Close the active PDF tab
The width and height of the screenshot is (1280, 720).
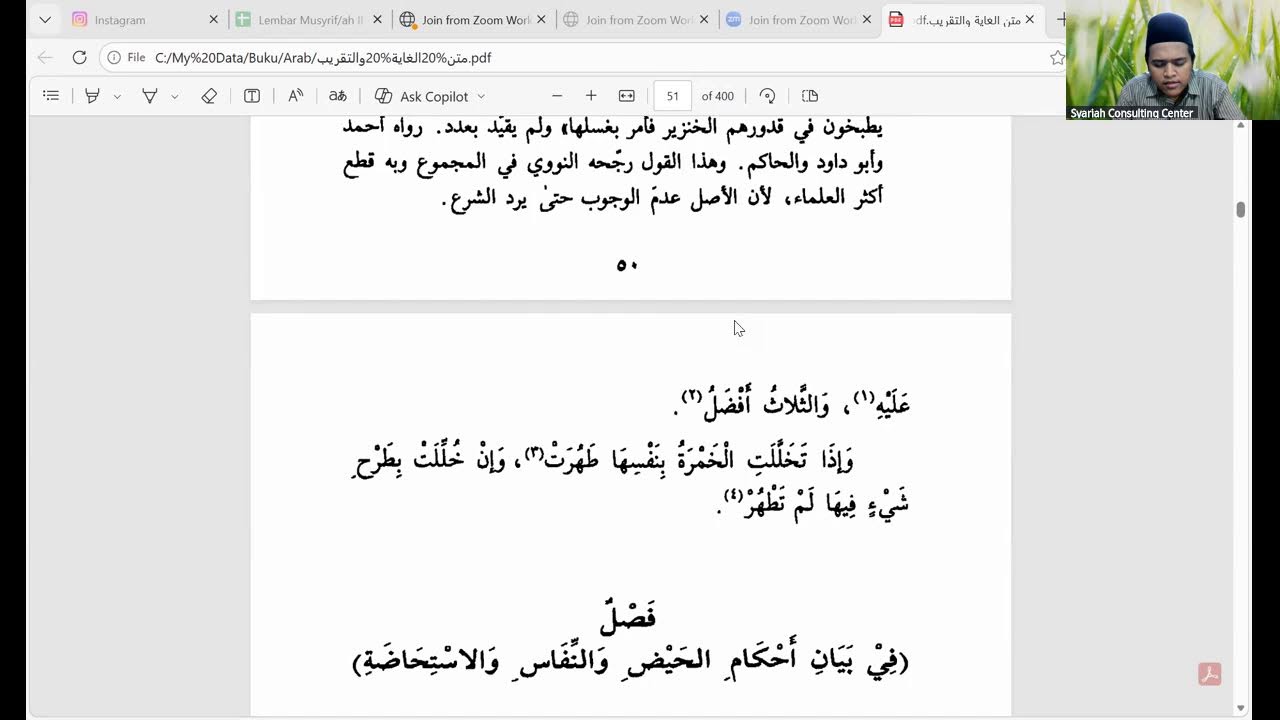click(x=1030, y=20)
